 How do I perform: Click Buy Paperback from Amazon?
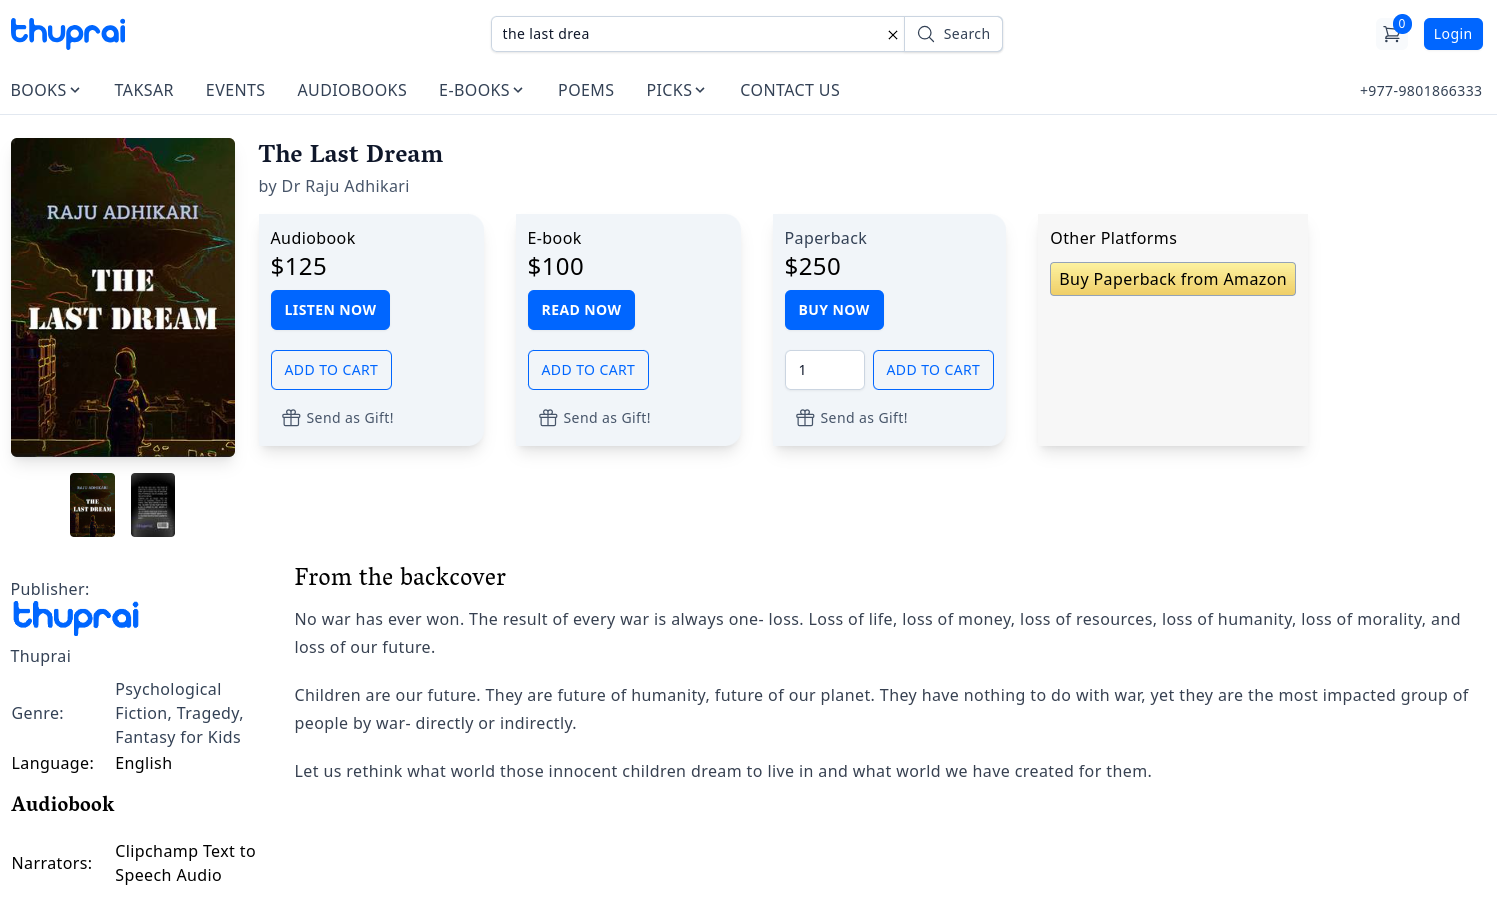tap(1172, 279)
